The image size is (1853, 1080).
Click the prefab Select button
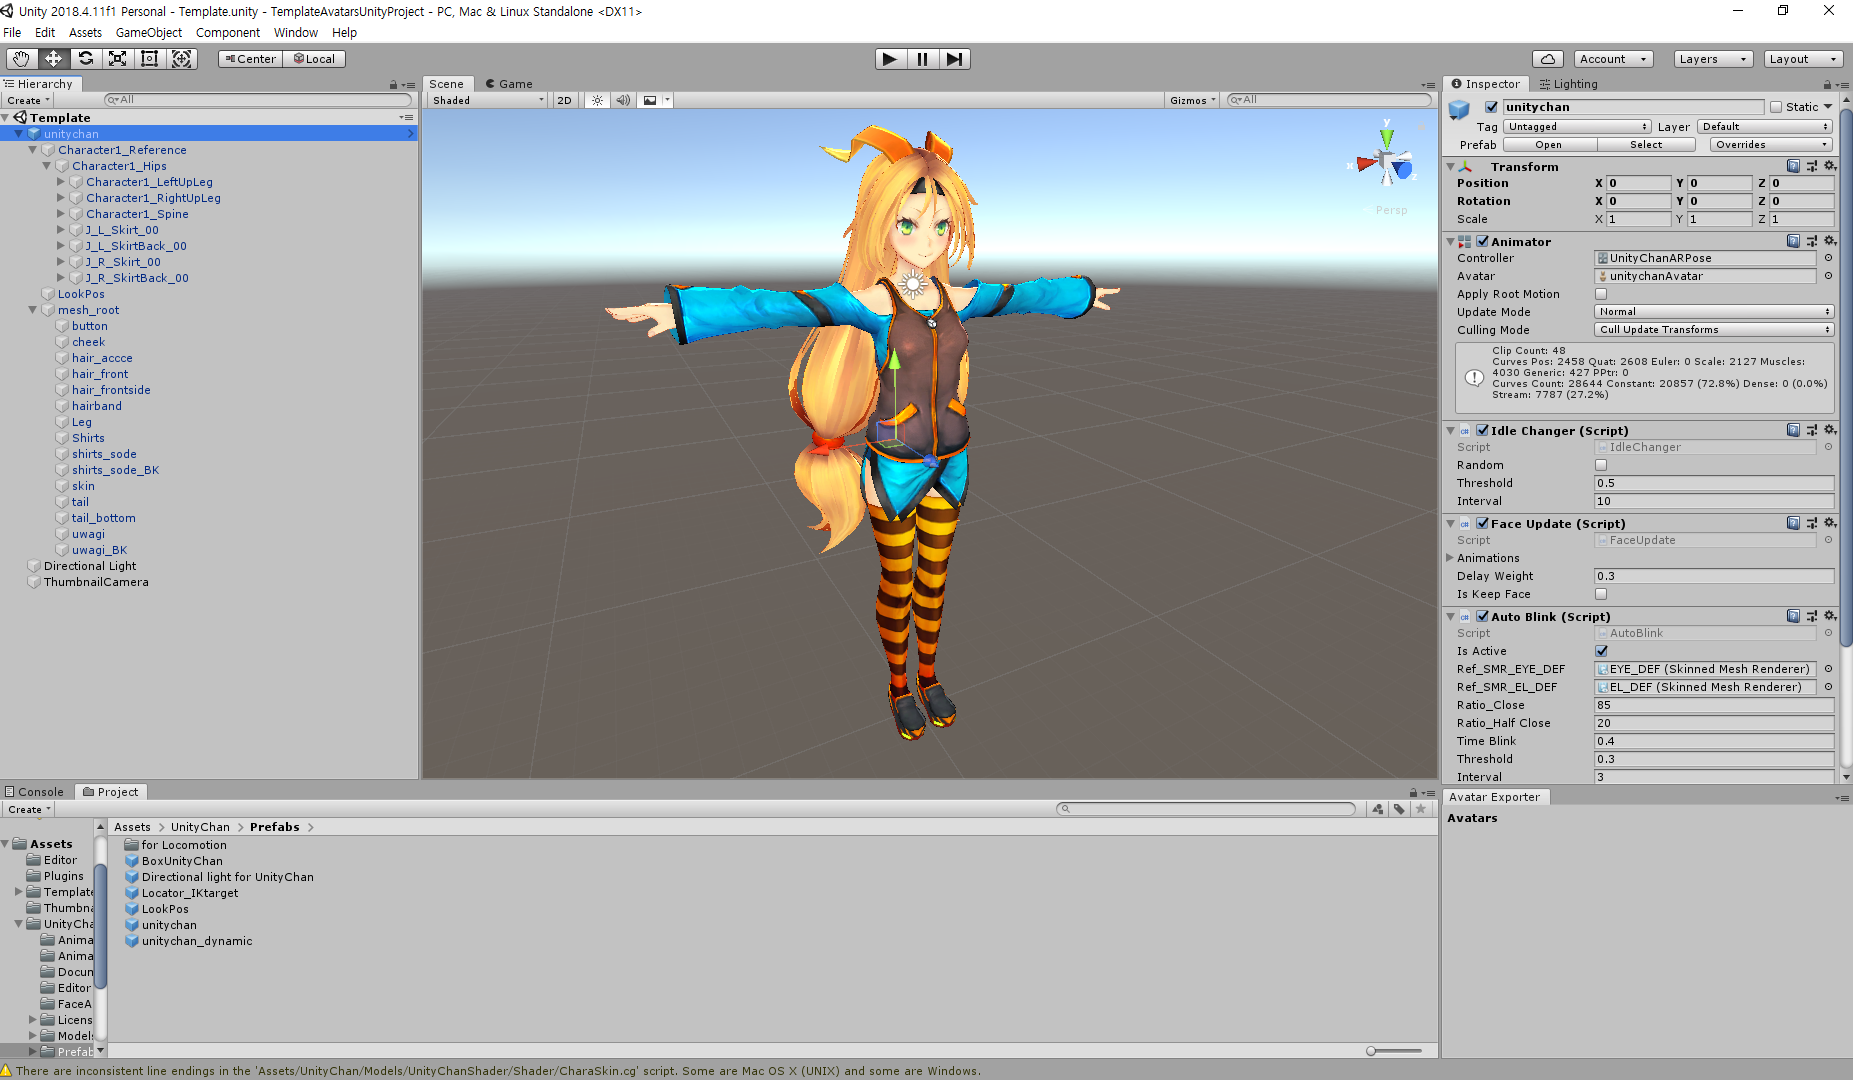click(x=1646, y=145)
